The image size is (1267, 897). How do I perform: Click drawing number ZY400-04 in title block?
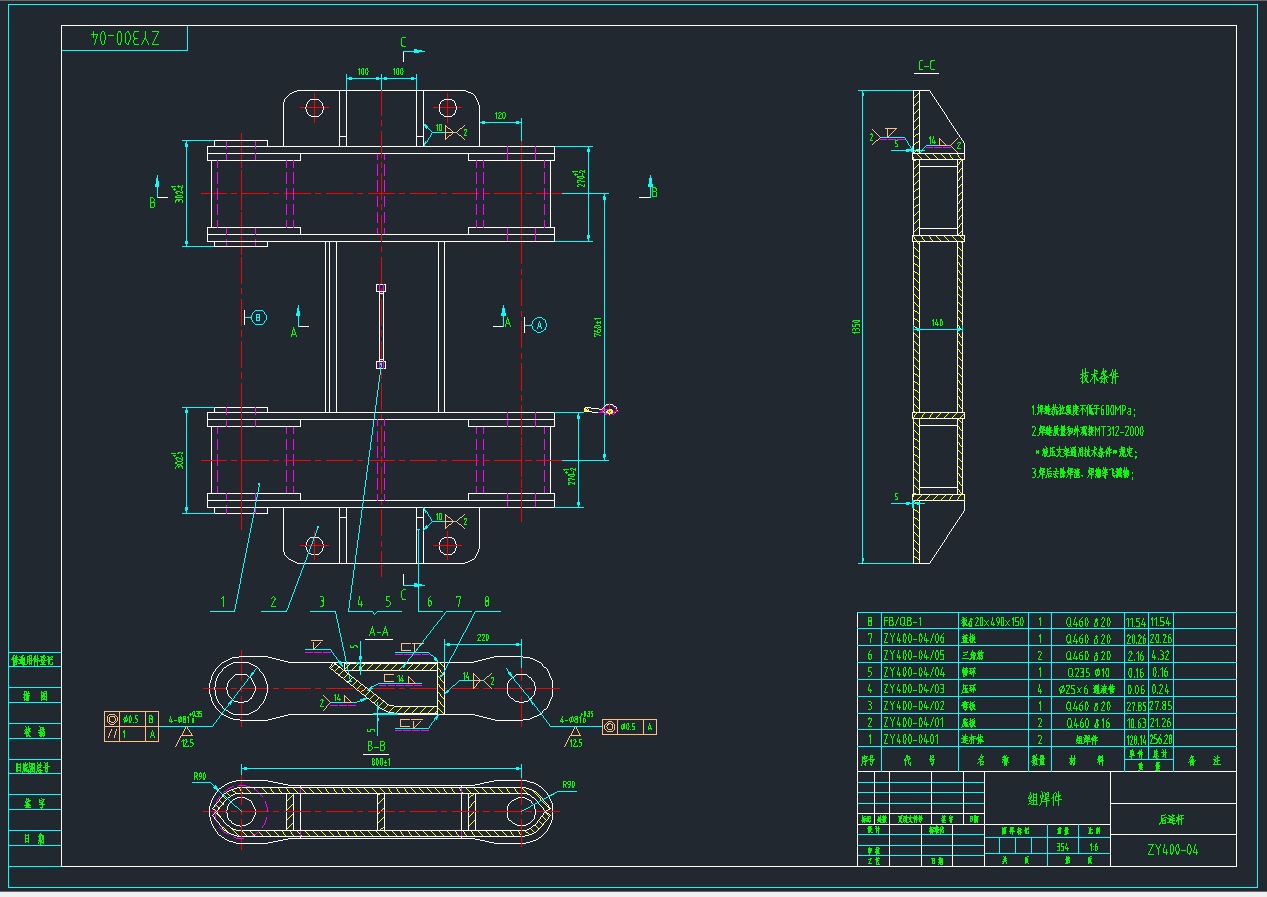point(1172,851)
